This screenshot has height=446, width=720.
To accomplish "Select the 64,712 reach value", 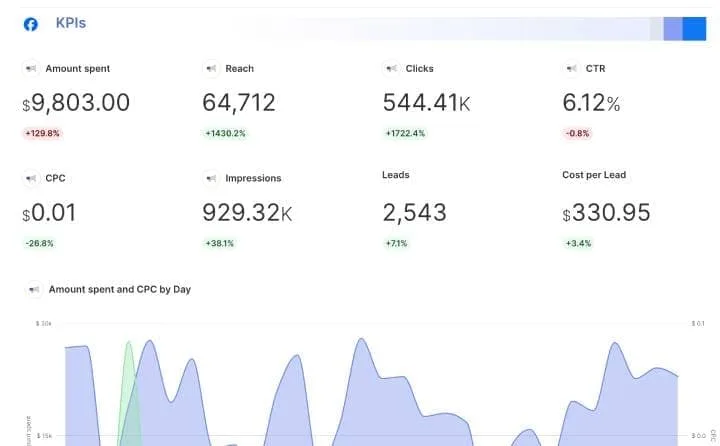I will [x=239, y=102].
